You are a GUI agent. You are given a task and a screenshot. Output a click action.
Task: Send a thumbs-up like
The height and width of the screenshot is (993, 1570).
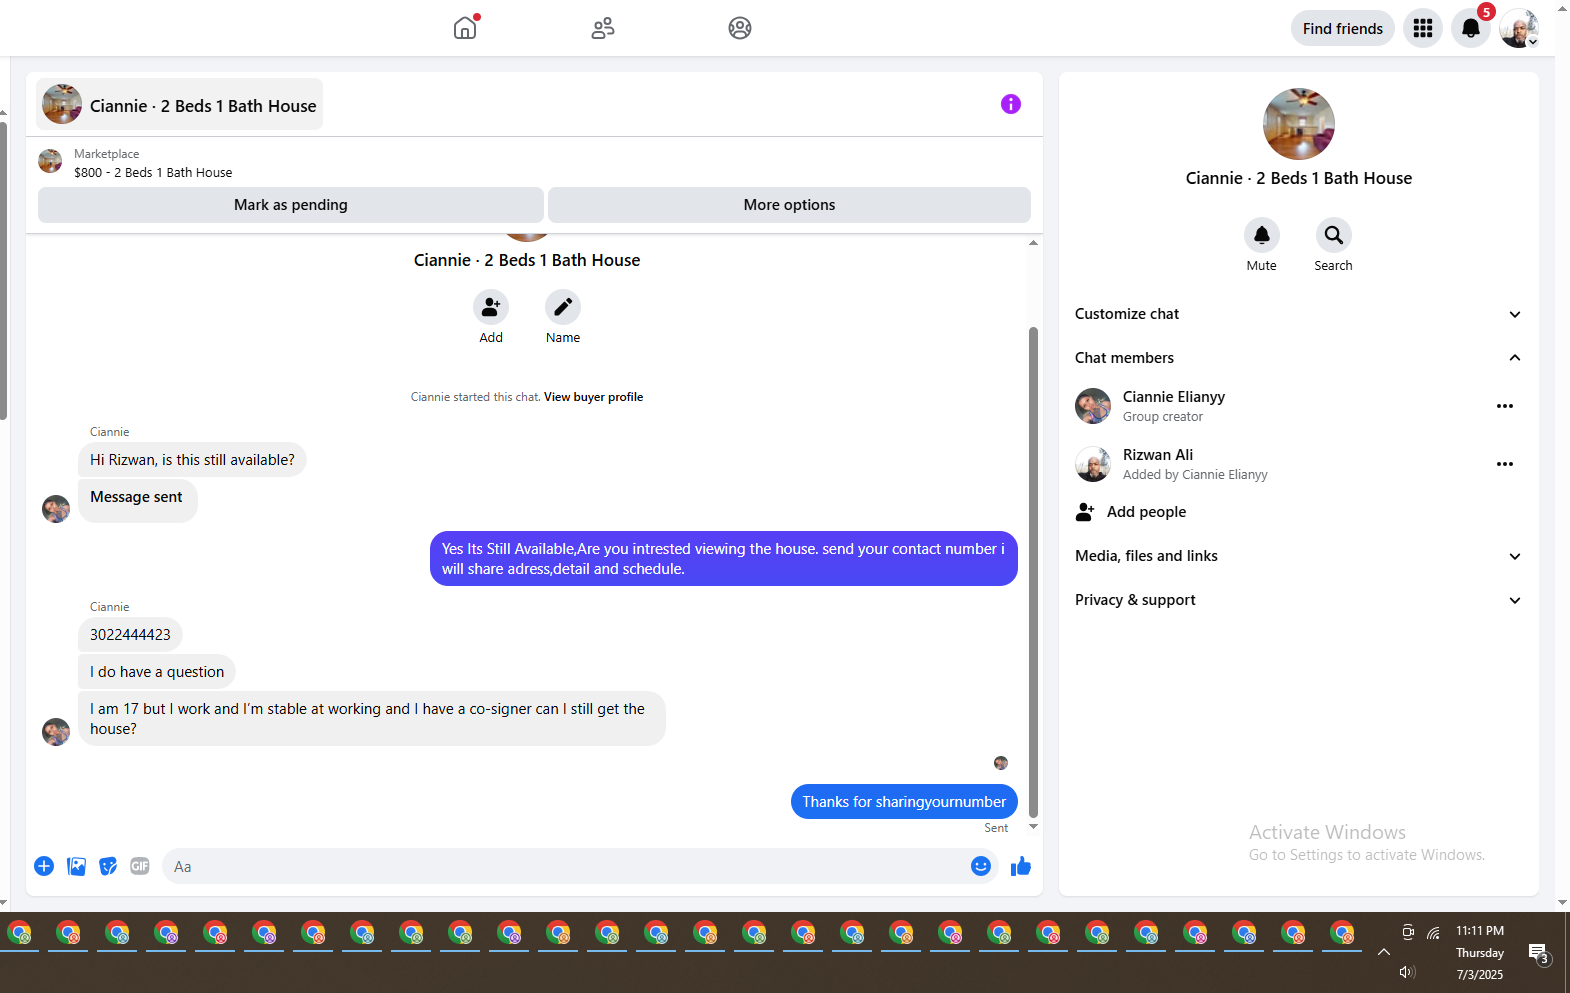(x=1020, y=866)
